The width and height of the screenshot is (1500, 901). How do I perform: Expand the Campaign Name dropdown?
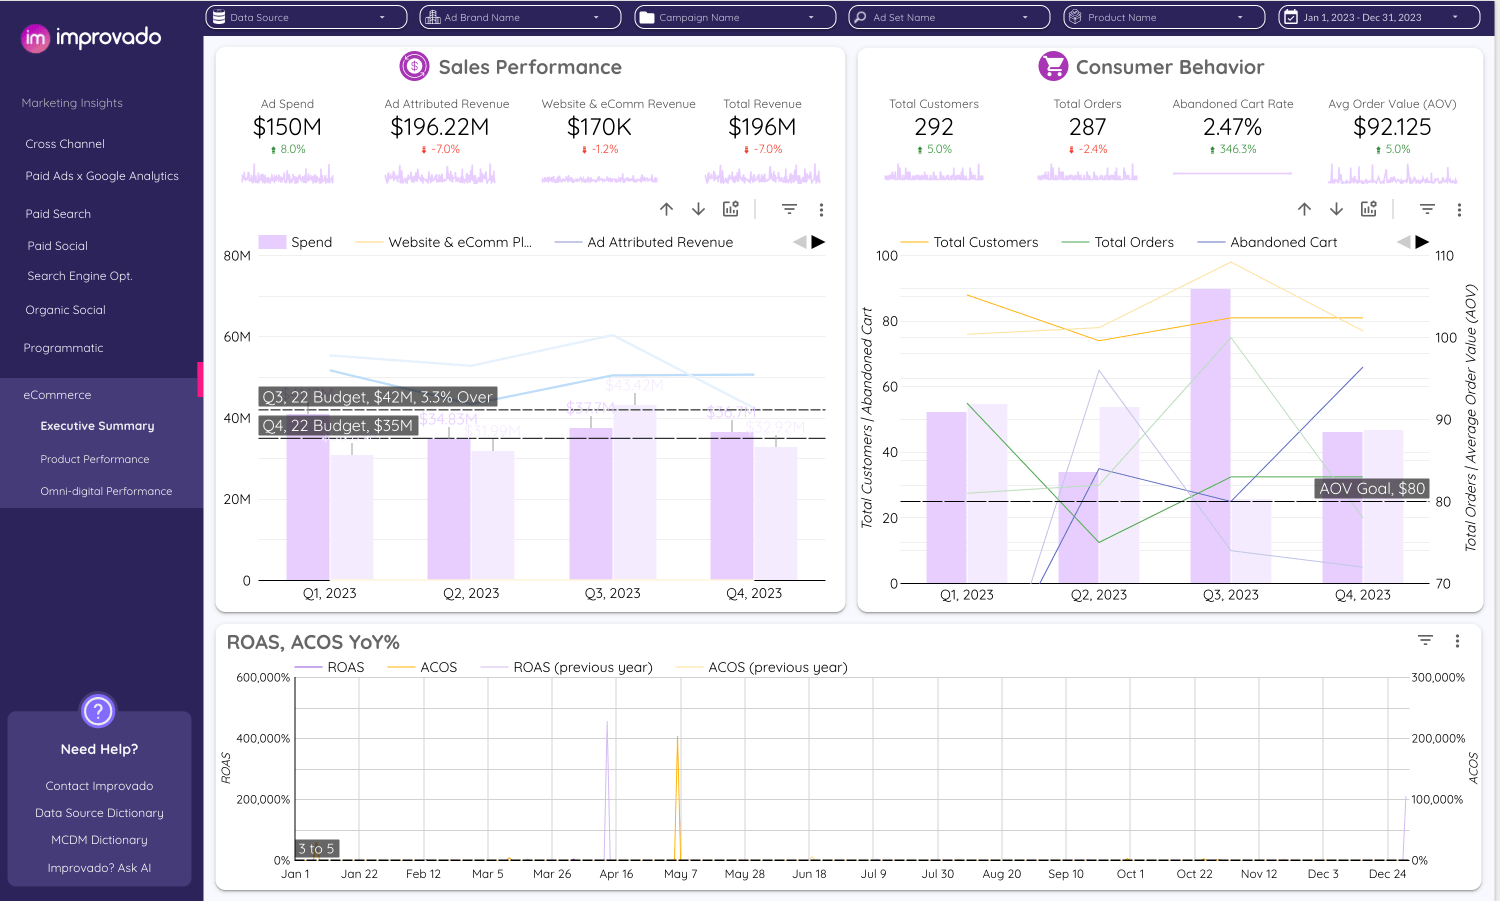735,17
